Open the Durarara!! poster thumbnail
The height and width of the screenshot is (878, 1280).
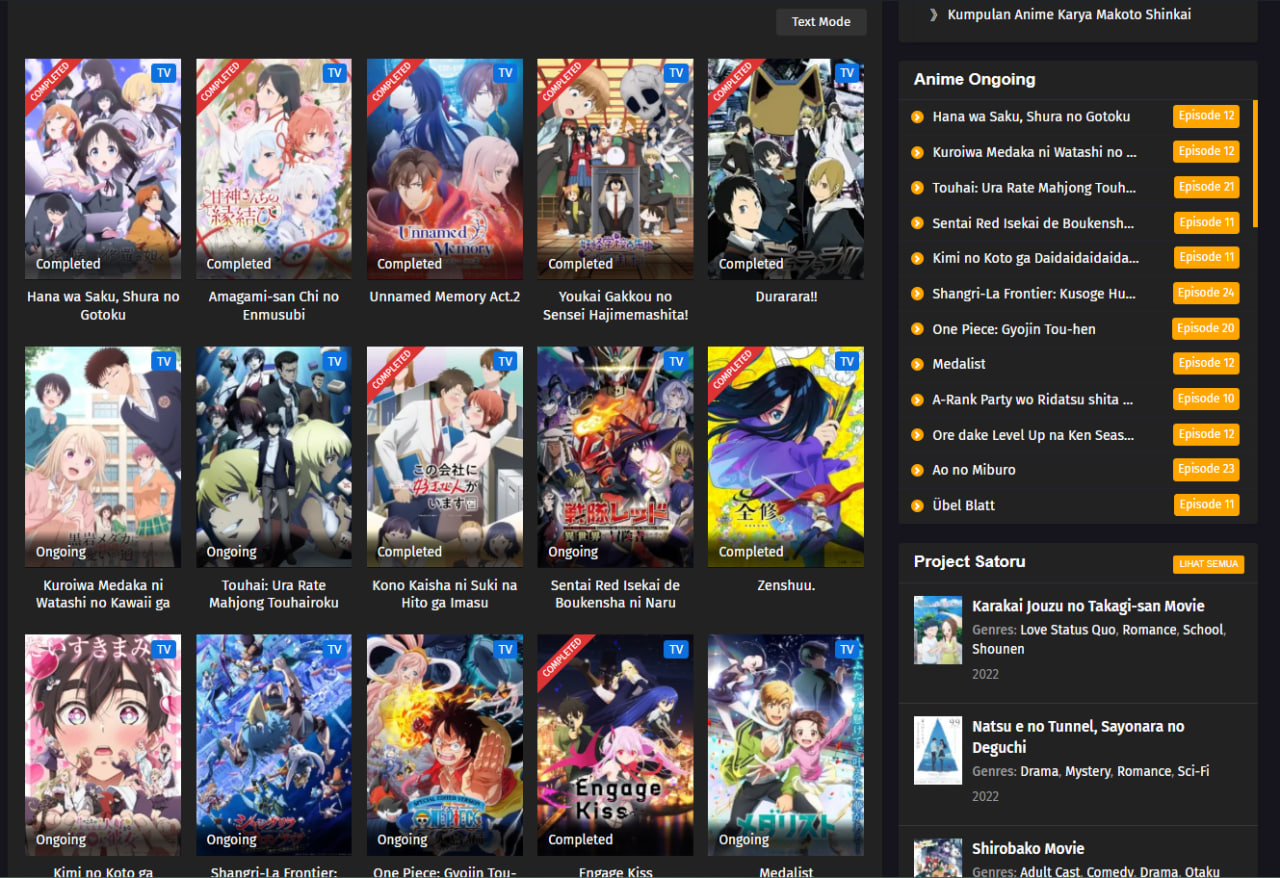point(786,169)
